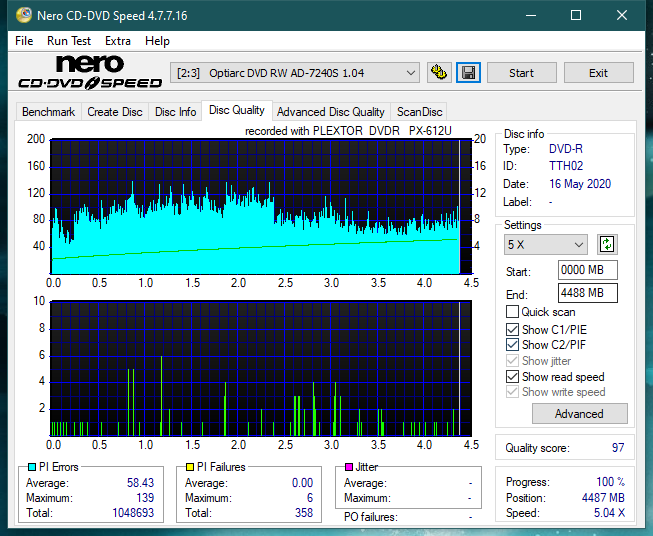Expand the 5 X speed dropdown
The height and width of the screenshot is (536, 653).
point(546,244)
